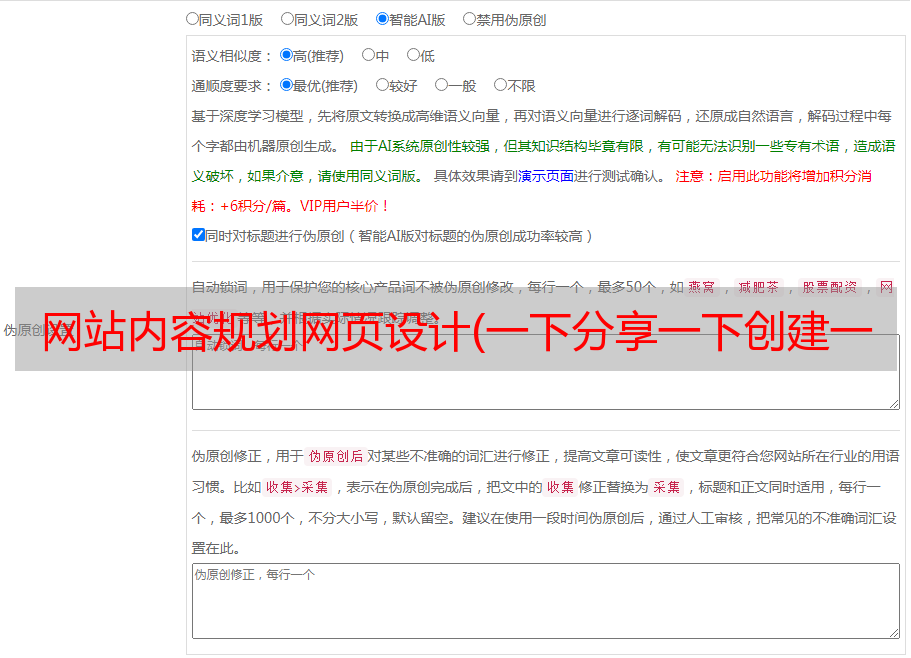The width and height of the screenshot is (911, 658).
Task: Select the 禁用伪原创 radio option
Action: point(469,19)
